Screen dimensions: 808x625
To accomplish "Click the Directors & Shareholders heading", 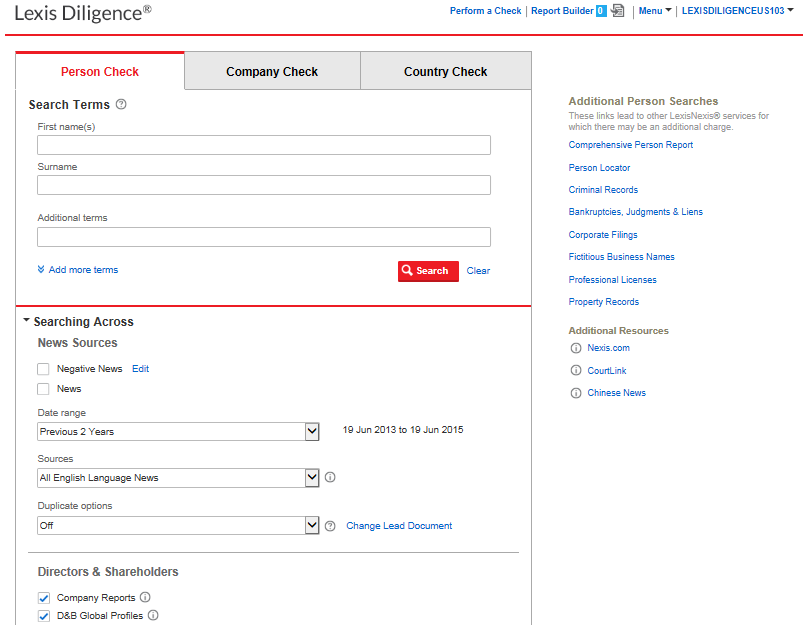I will tap(108, 571).
